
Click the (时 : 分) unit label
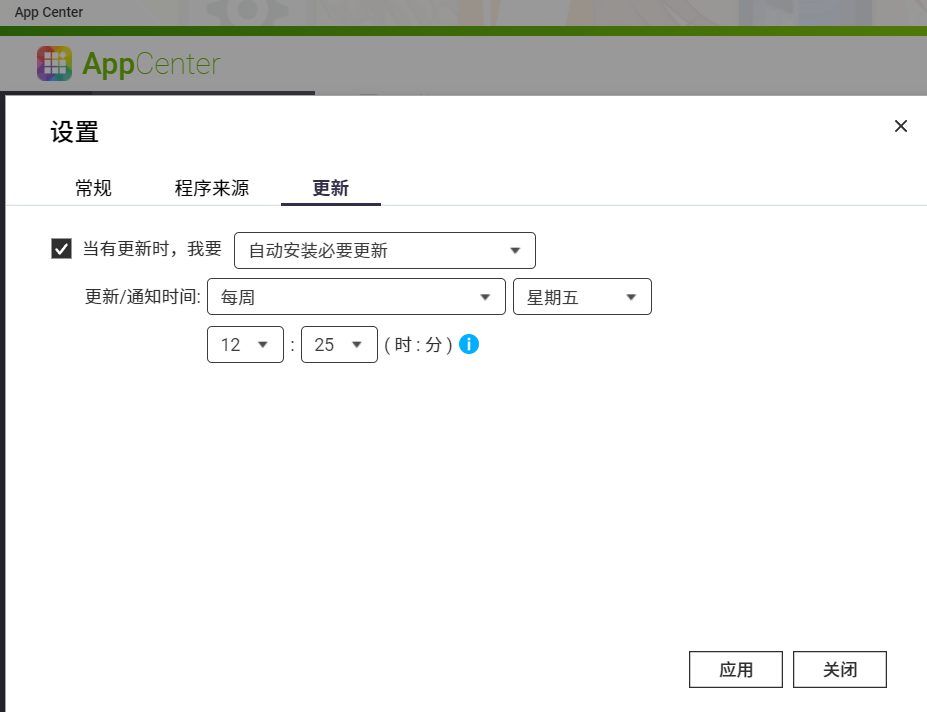pos(418,345)
